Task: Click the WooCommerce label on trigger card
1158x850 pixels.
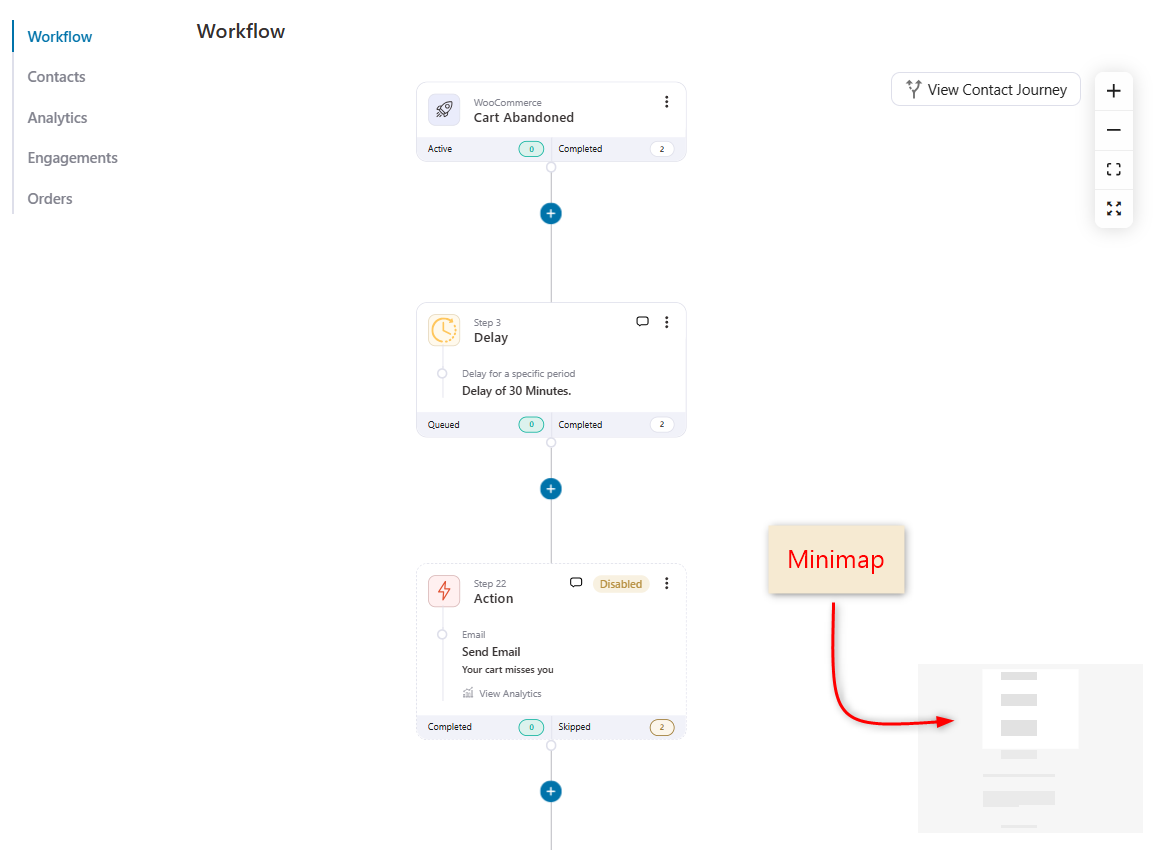Action: coord(507,103)
